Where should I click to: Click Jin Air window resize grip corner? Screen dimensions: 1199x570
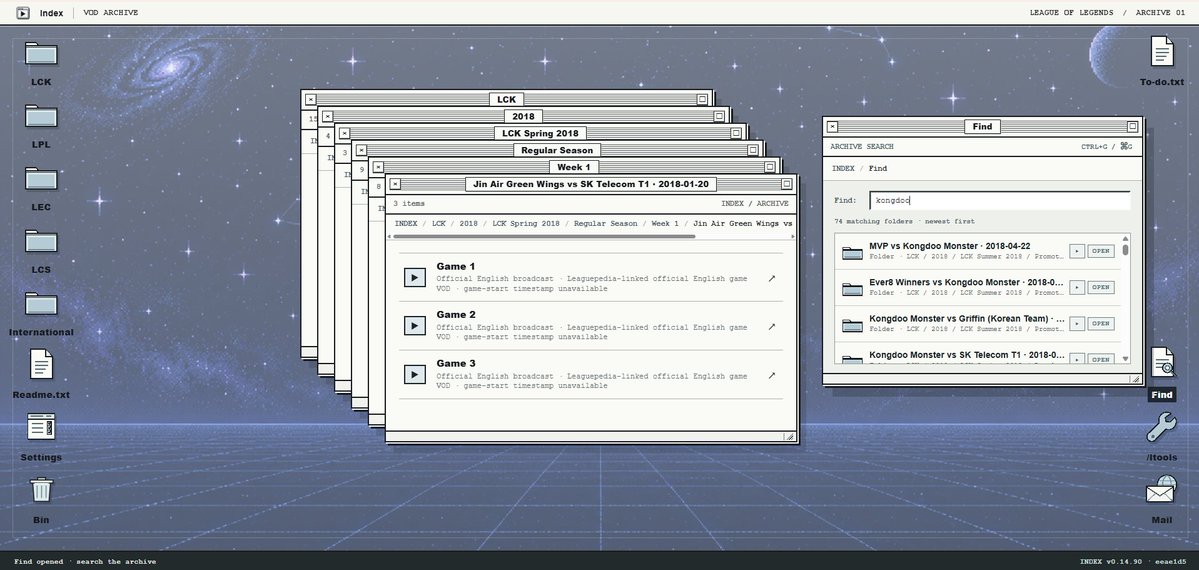[x=790, y=437]
